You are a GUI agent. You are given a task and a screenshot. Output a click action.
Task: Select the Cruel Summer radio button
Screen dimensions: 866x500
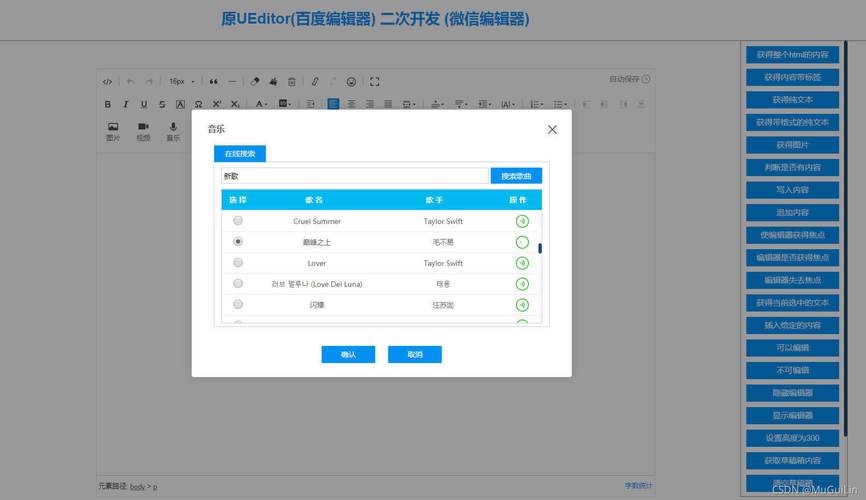pyautogui.click(x=238, y=220)
